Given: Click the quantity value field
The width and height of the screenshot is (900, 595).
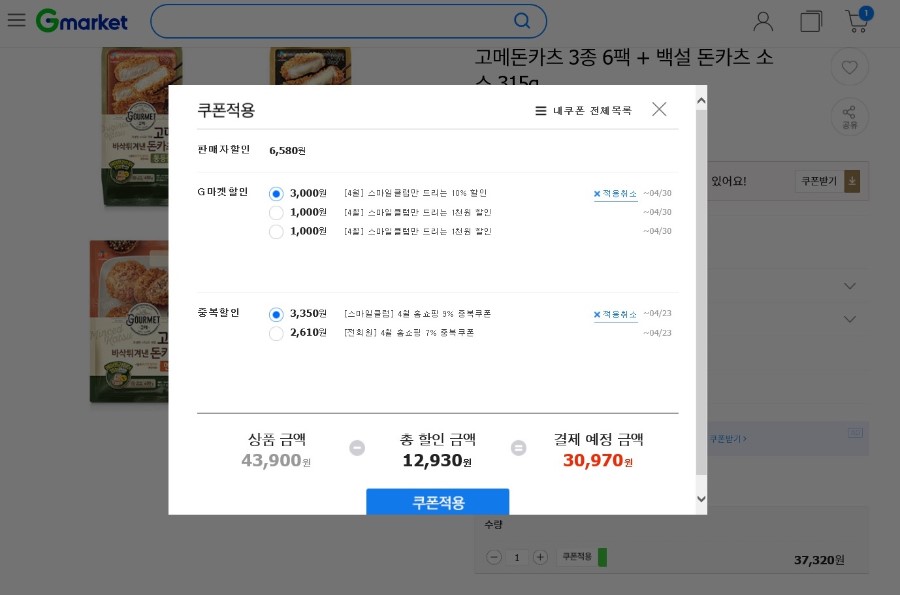Looking at the screenshot, I should click(517, 557).
